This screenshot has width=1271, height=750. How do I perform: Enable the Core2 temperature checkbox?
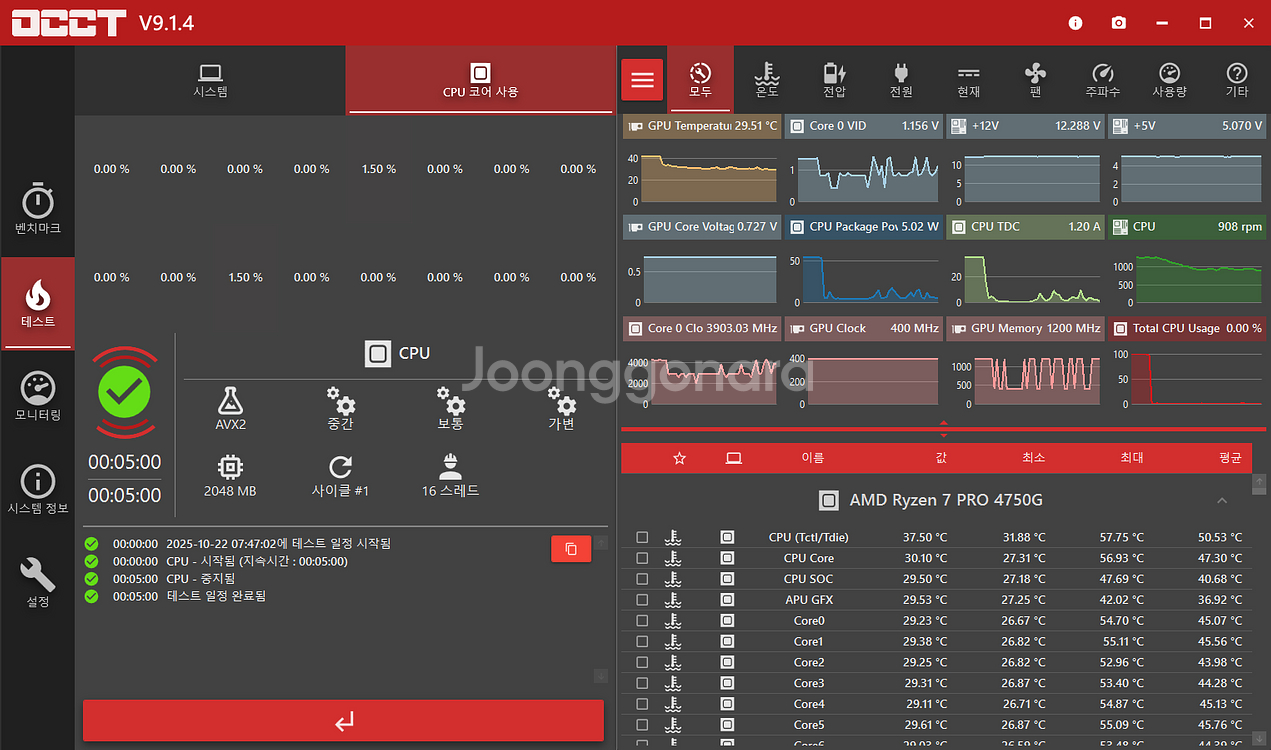tap(642, 662)
